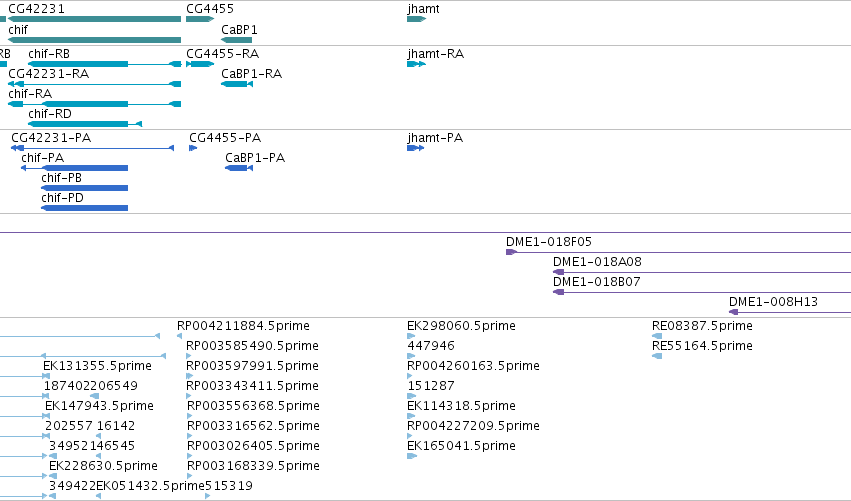
Task: Click the RE08387.5prime EST glyph
Action: coord(657,336)
